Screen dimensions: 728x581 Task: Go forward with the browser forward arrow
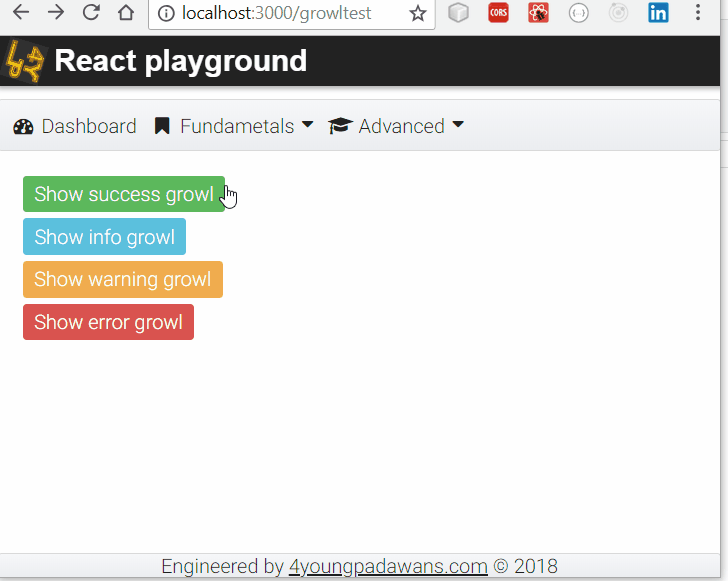[56, 12]
